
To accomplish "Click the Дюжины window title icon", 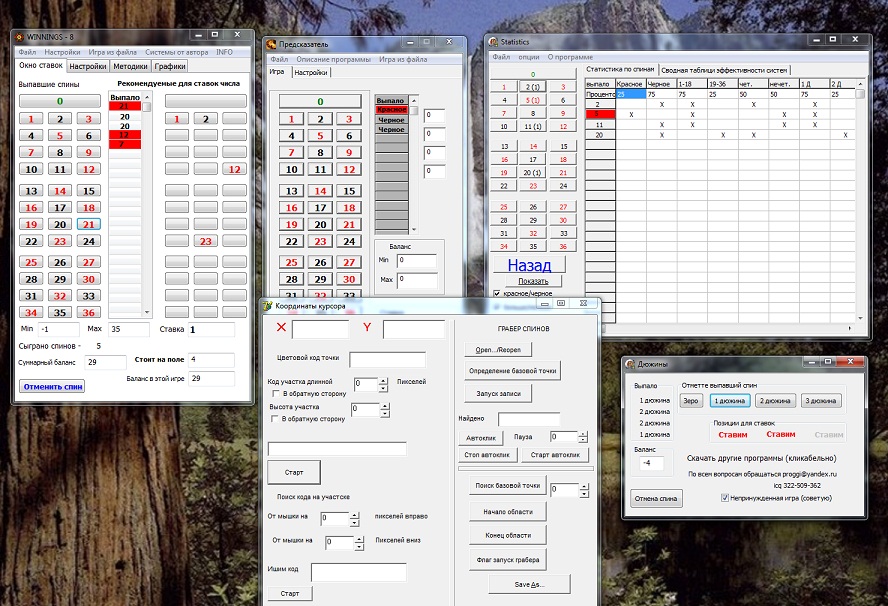I will 630,364.
